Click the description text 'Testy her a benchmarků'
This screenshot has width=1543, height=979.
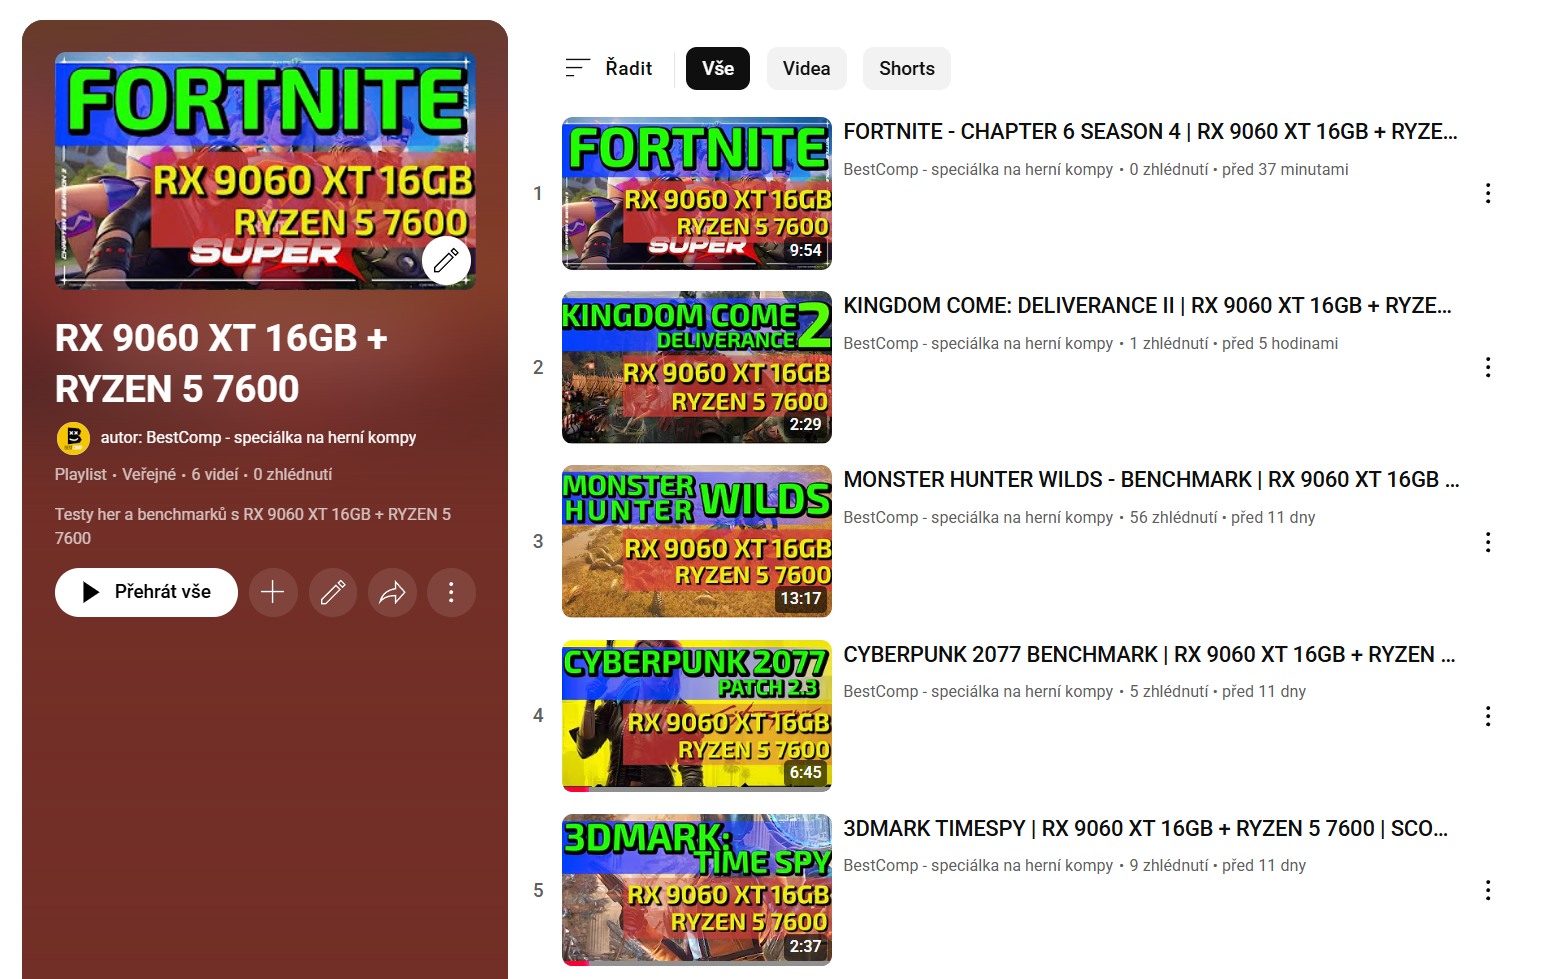[x=253, y=526]
